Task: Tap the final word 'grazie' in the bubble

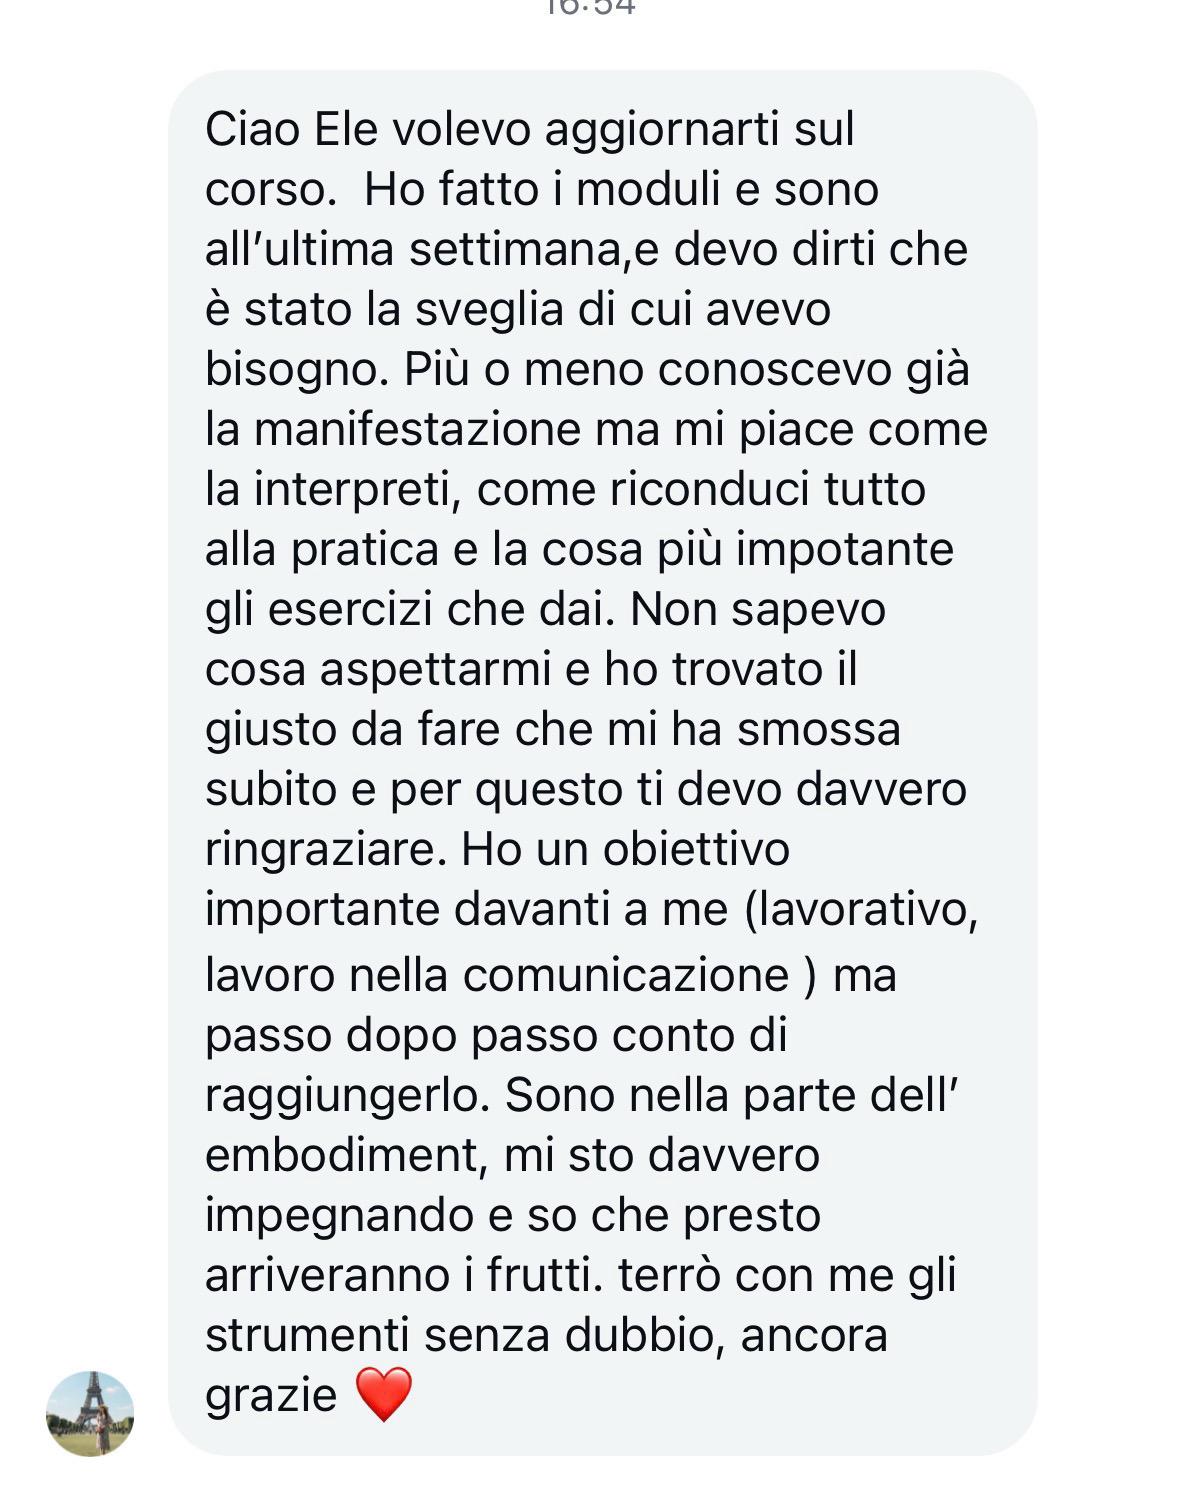Action: click(271, 1396)
